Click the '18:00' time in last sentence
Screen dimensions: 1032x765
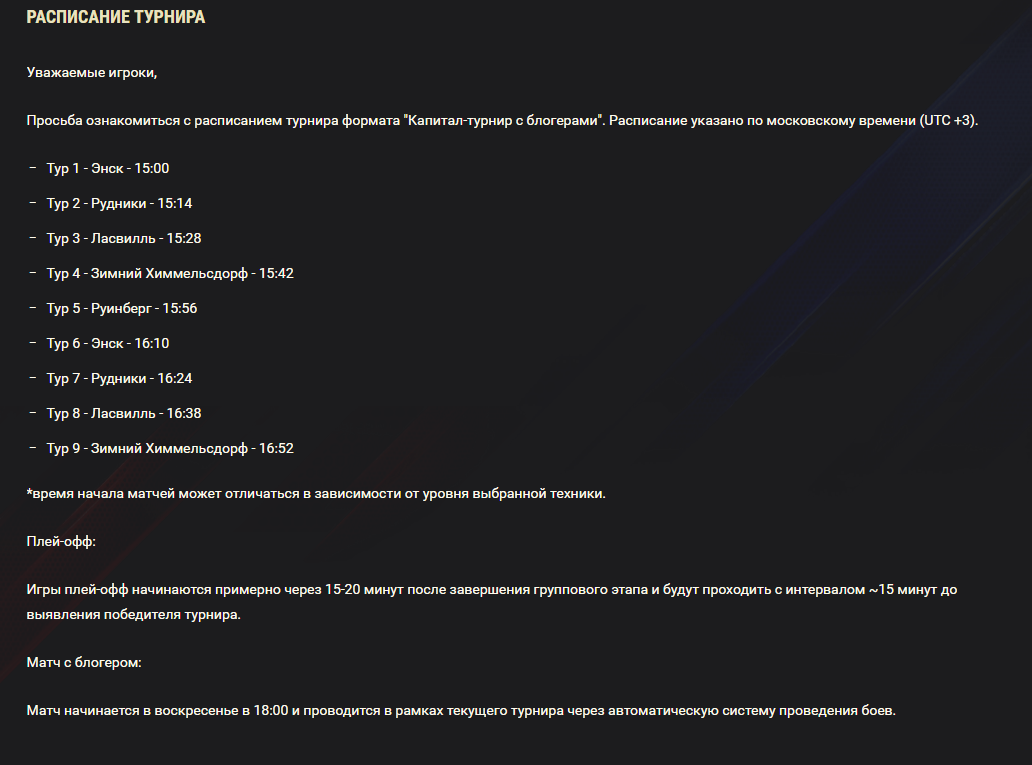[x=271, y=711]
